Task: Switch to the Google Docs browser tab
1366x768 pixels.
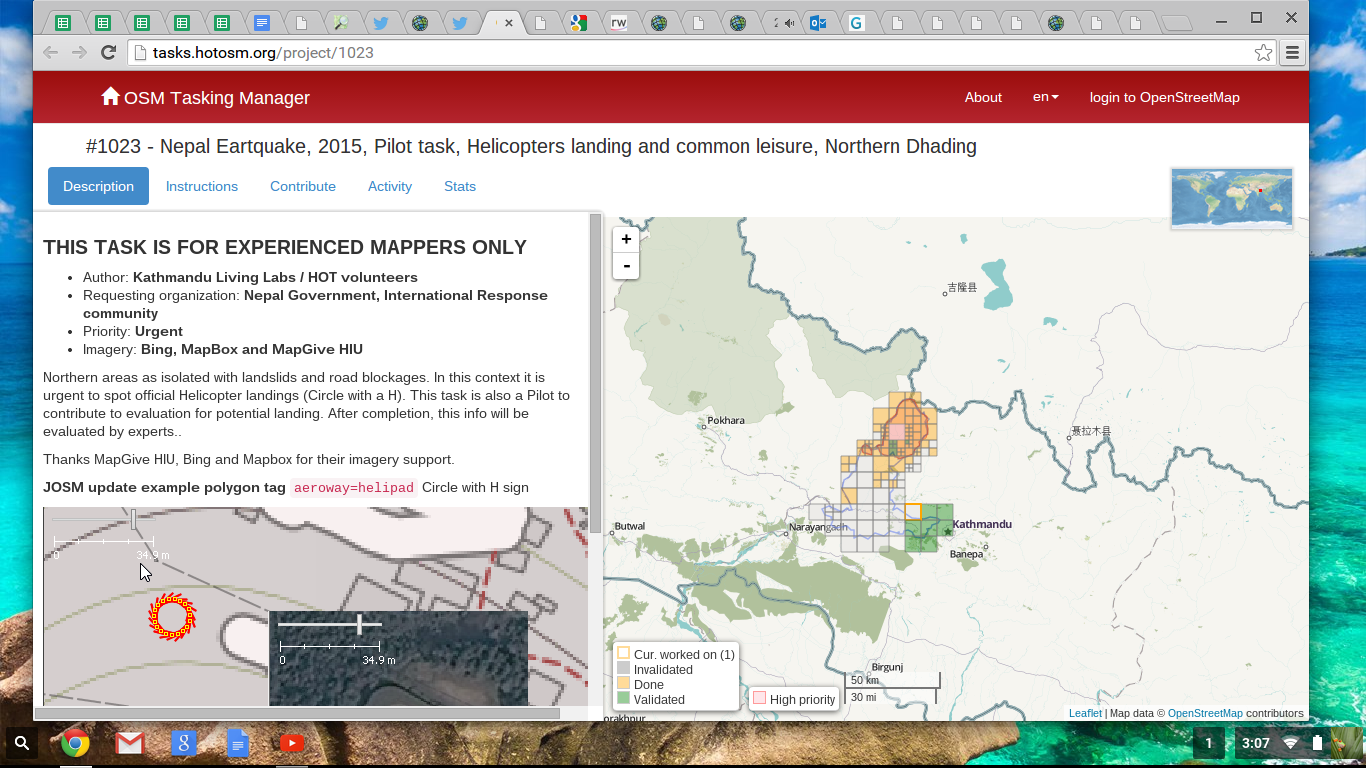Action: pos(261,23)
